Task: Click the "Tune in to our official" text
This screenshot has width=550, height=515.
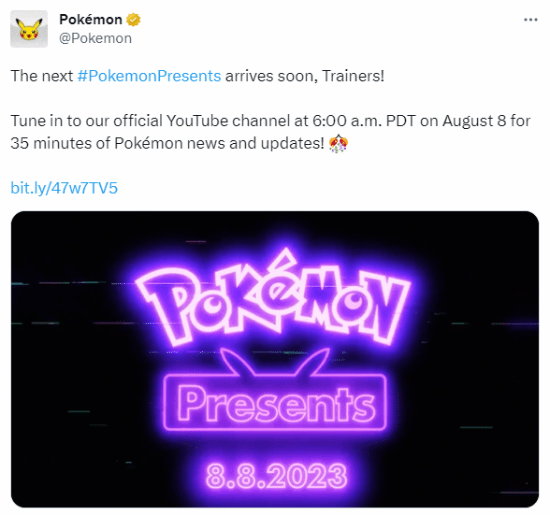Action: click(87, 121)
